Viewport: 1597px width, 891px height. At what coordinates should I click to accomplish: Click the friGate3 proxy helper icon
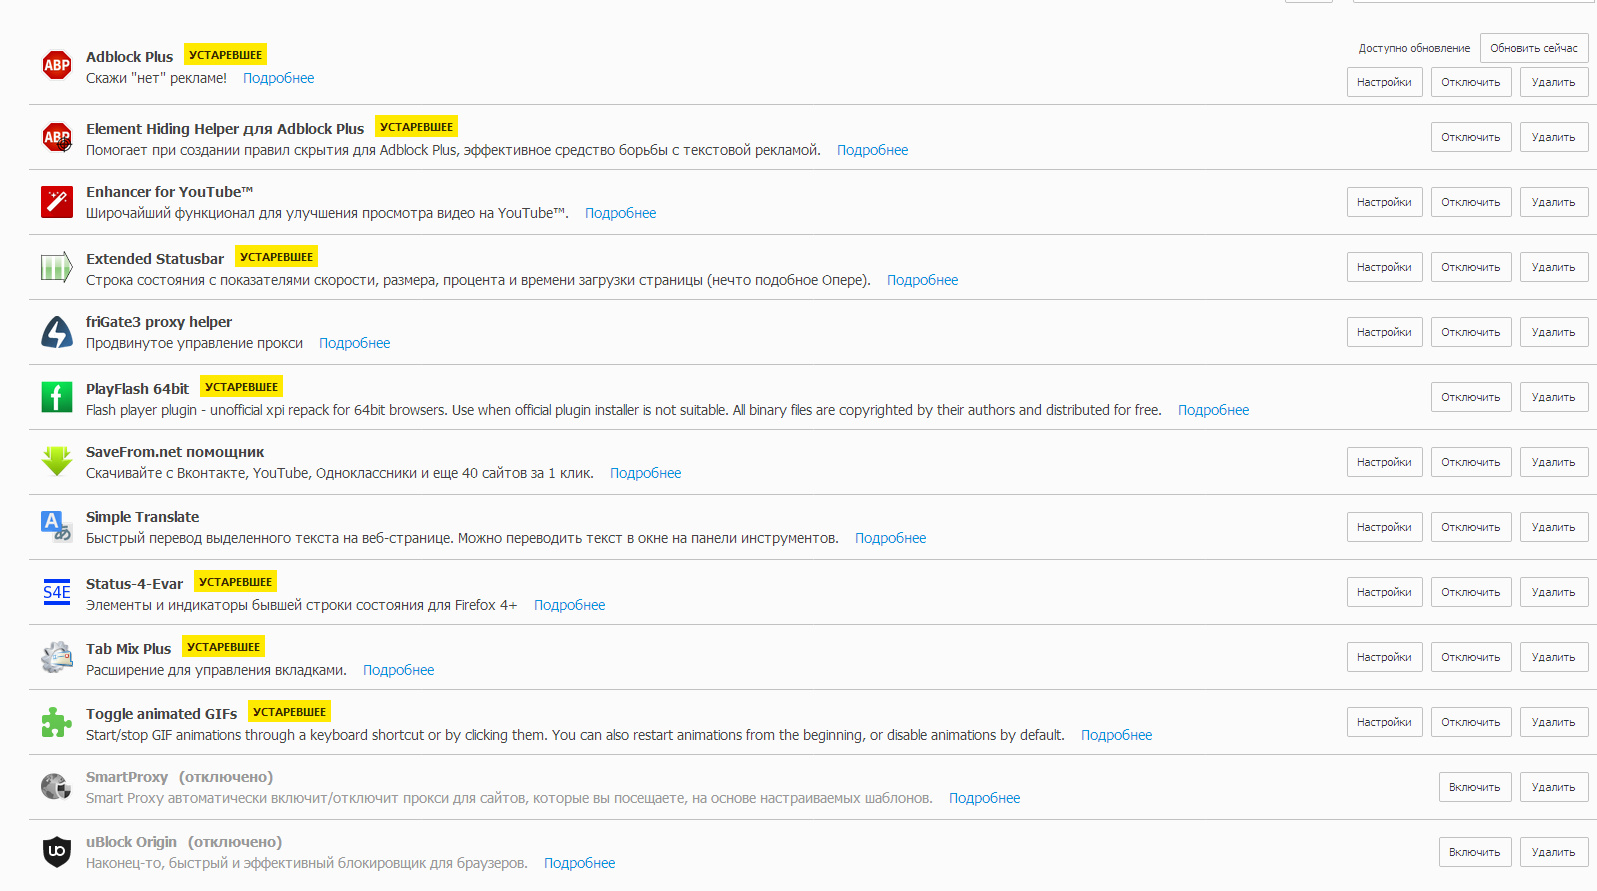pyautogui.click(x=57, y=332)
